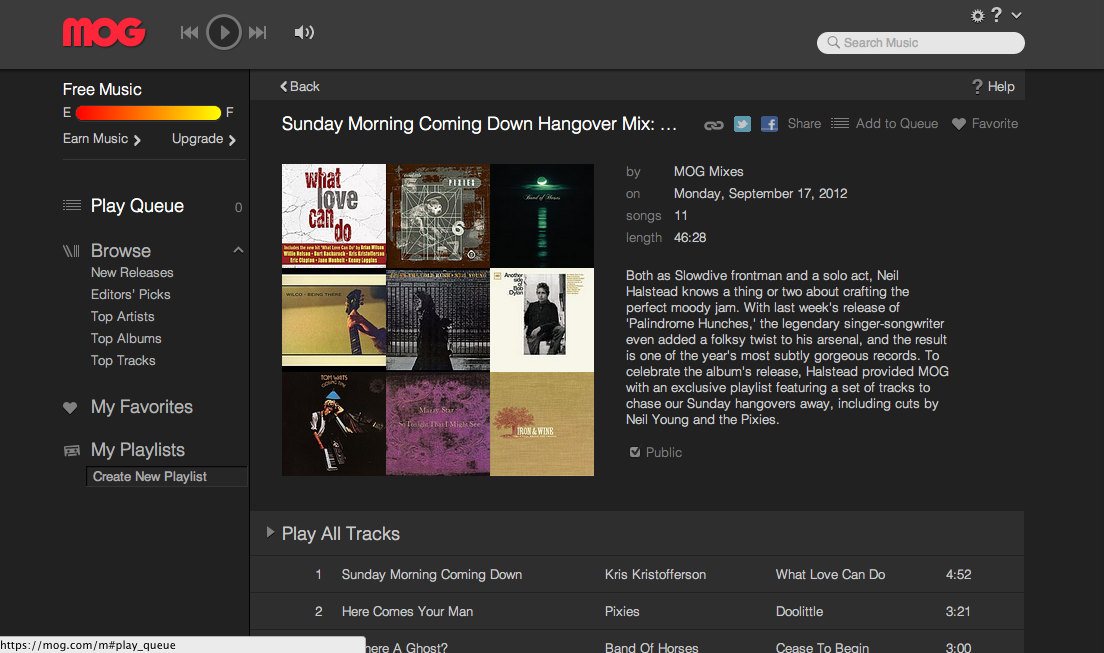Viewport: 1104px width, 653px height.
Task: Click the MOG logo
Action: click(104, 32)
